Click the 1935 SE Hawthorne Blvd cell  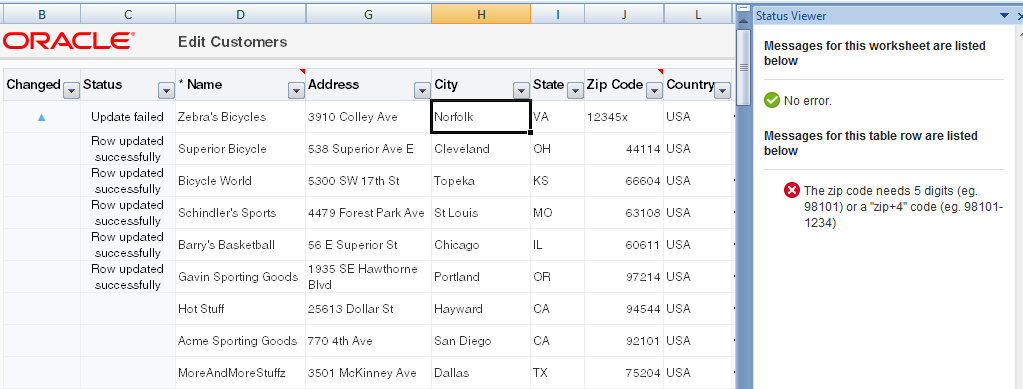coord(368,277)
